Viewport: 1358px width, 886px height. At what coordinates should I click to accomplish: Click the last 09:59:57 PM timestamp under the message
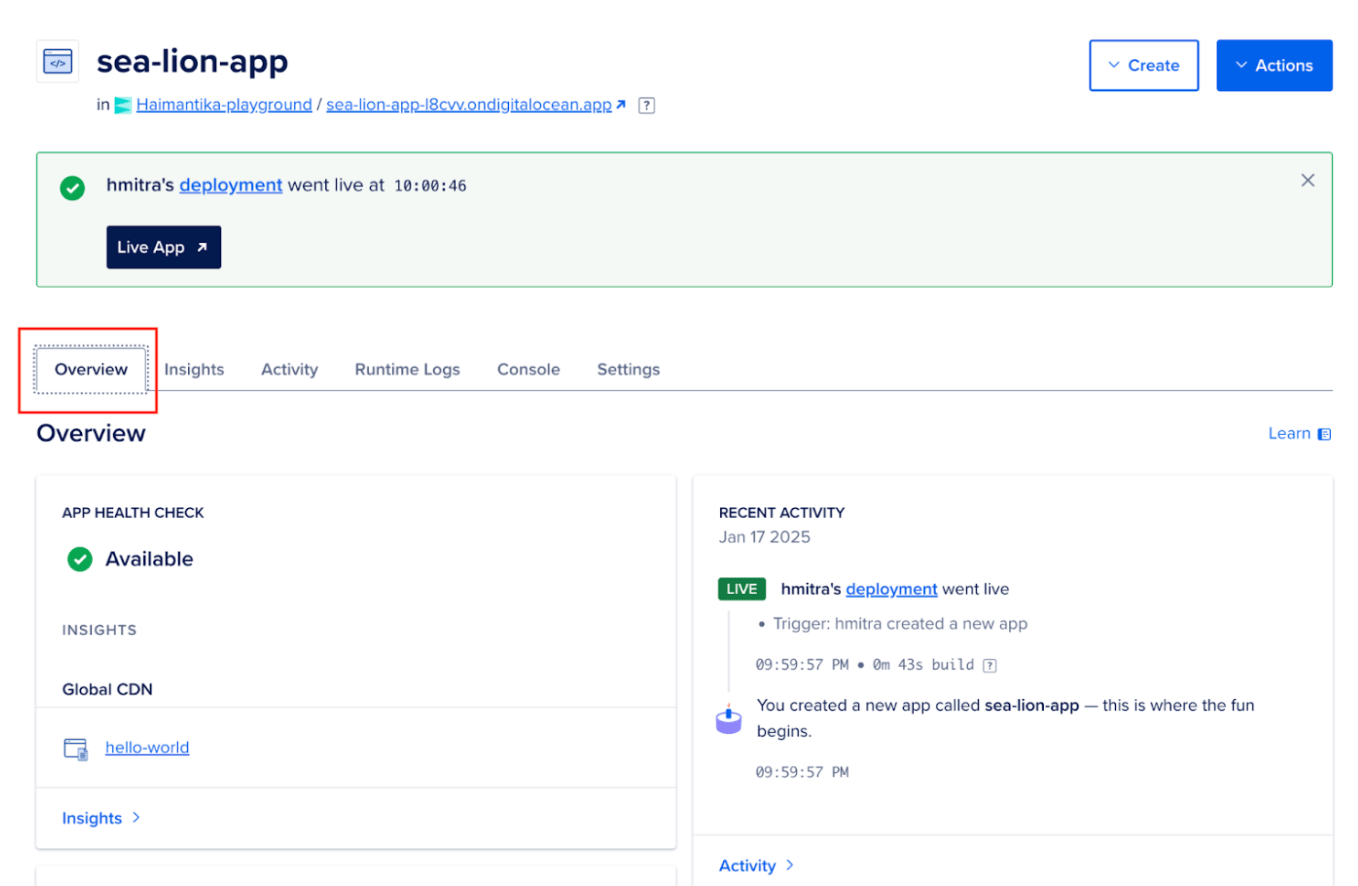coord(802,772)
